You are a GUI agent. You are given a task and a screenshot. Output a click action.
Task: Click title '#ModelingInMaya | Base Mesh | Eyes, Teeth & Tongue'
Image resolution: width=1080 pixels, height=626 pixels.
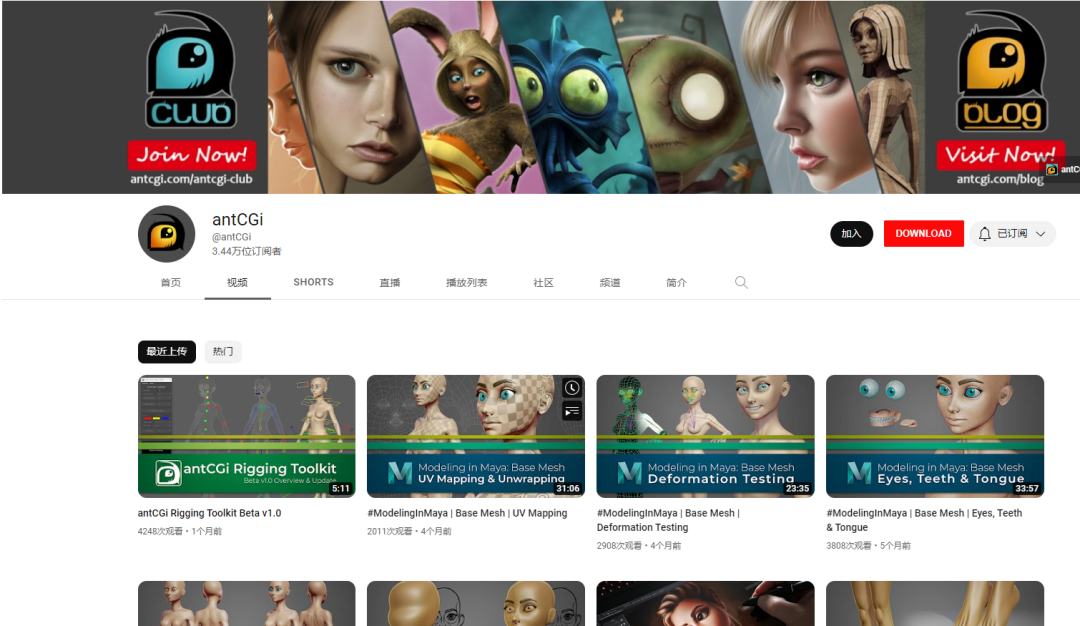click(x=924, y=520)
